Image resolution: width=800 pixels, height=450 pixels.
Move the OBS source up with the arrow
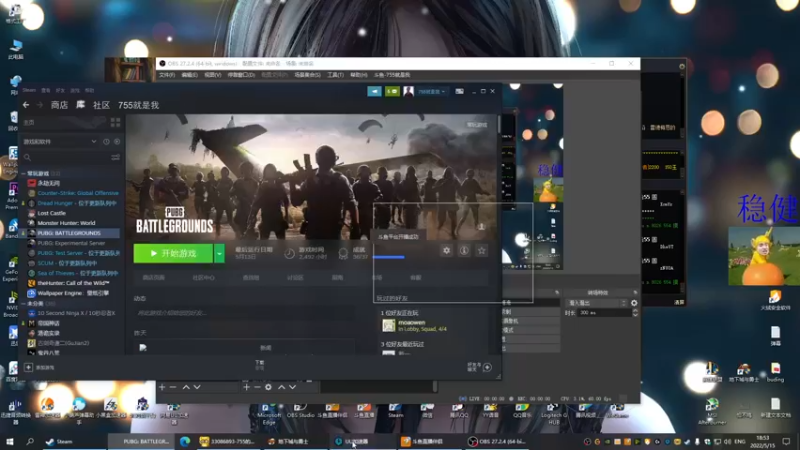(281, 387)
